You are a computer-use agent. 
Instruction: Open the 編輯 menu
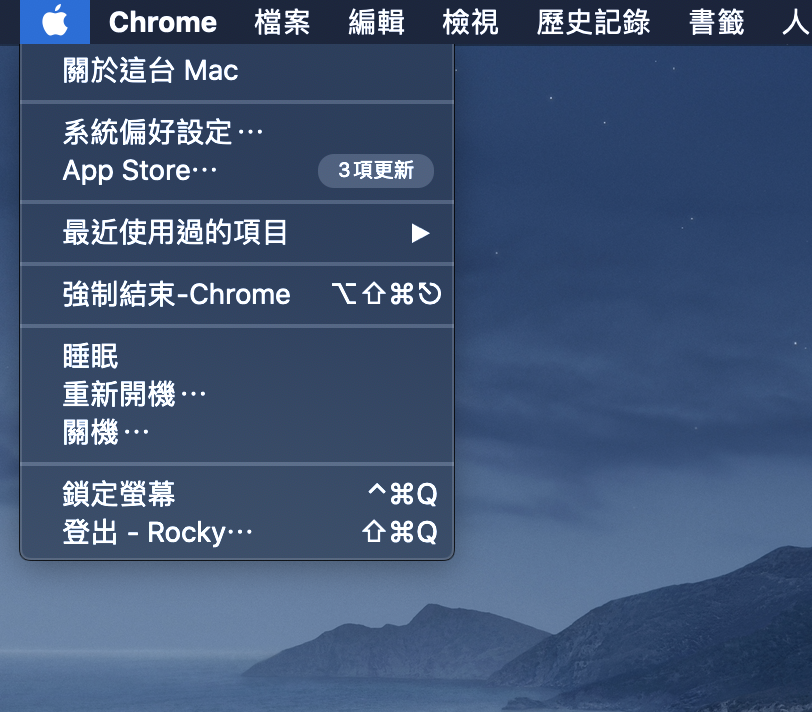tap(376, 21)
